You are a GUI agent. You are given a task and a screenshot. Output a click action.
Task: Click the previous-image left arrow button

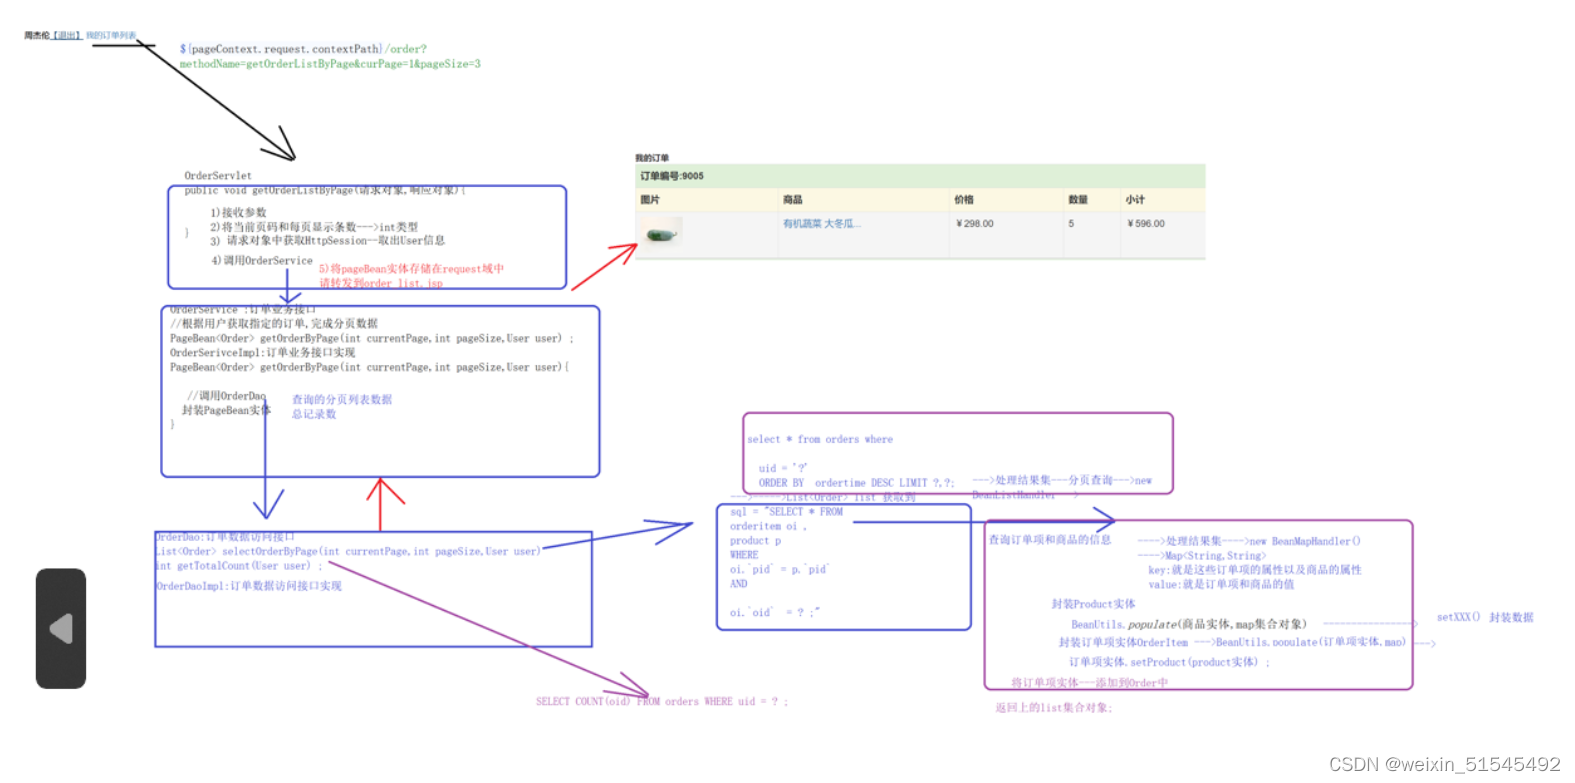[x=61, y=629]
